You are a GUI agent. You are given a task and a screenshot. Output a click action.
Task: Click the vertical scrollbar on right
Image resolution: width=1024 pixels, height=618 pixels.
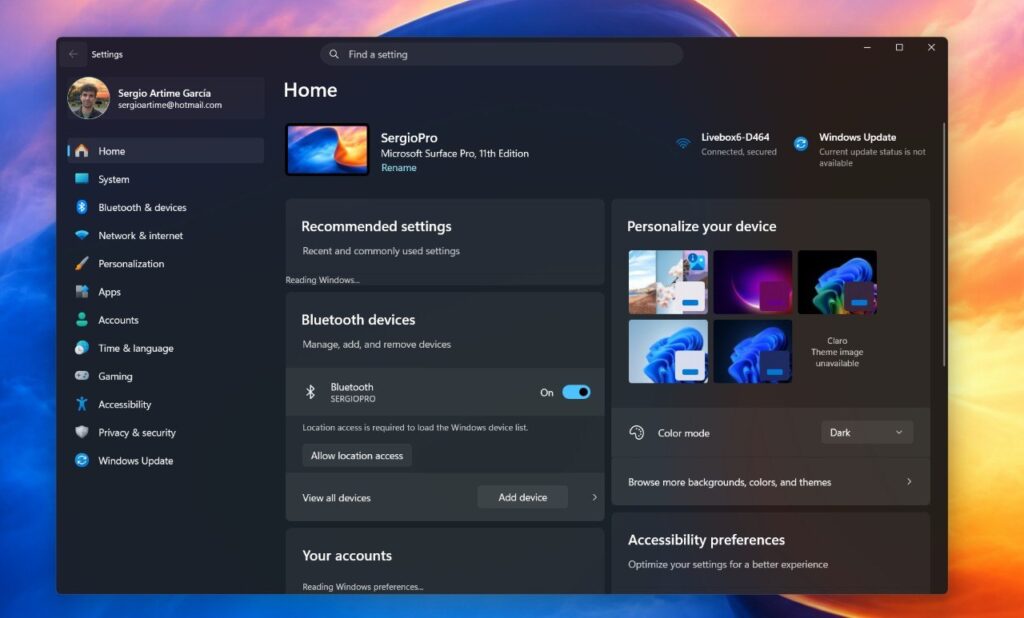point(944,244)
